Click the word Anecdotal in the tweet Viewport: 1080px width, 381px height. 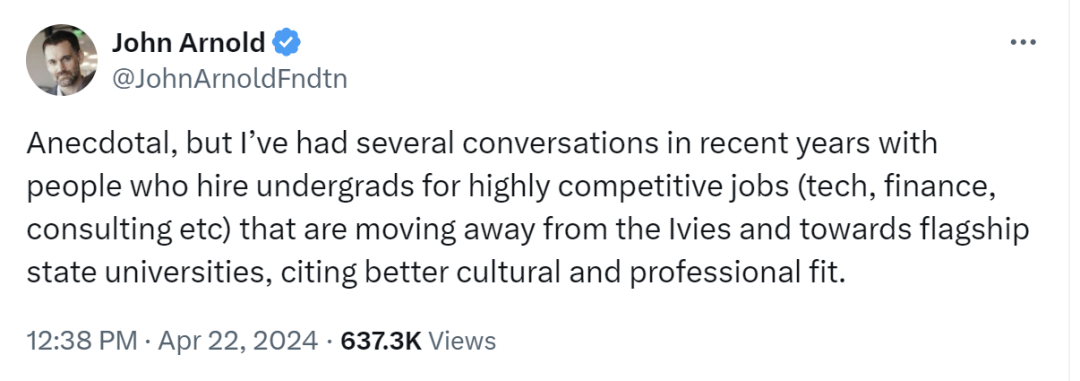coord(95,144)
